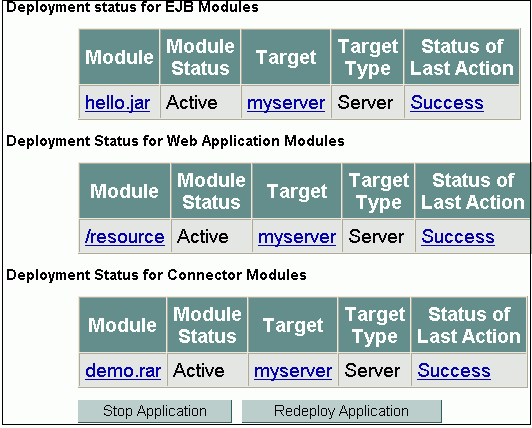Click Module Status header in EJB table

tap(200, 57)
